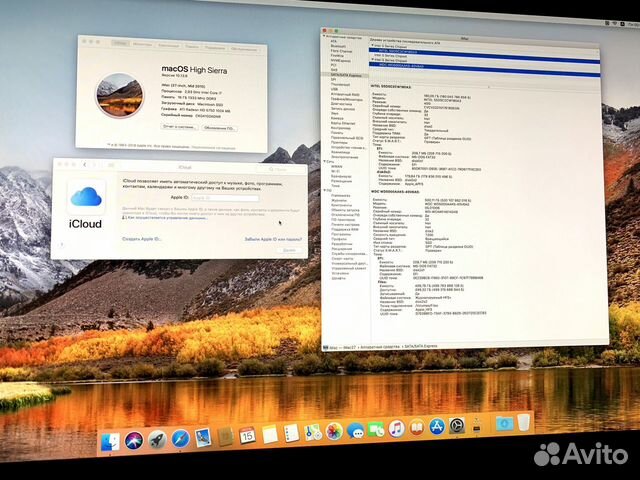Select INTEL SSDSC2CW180A3 drive row
The height and width of the screenshot is (480, 640).
(x=485, y=54)
